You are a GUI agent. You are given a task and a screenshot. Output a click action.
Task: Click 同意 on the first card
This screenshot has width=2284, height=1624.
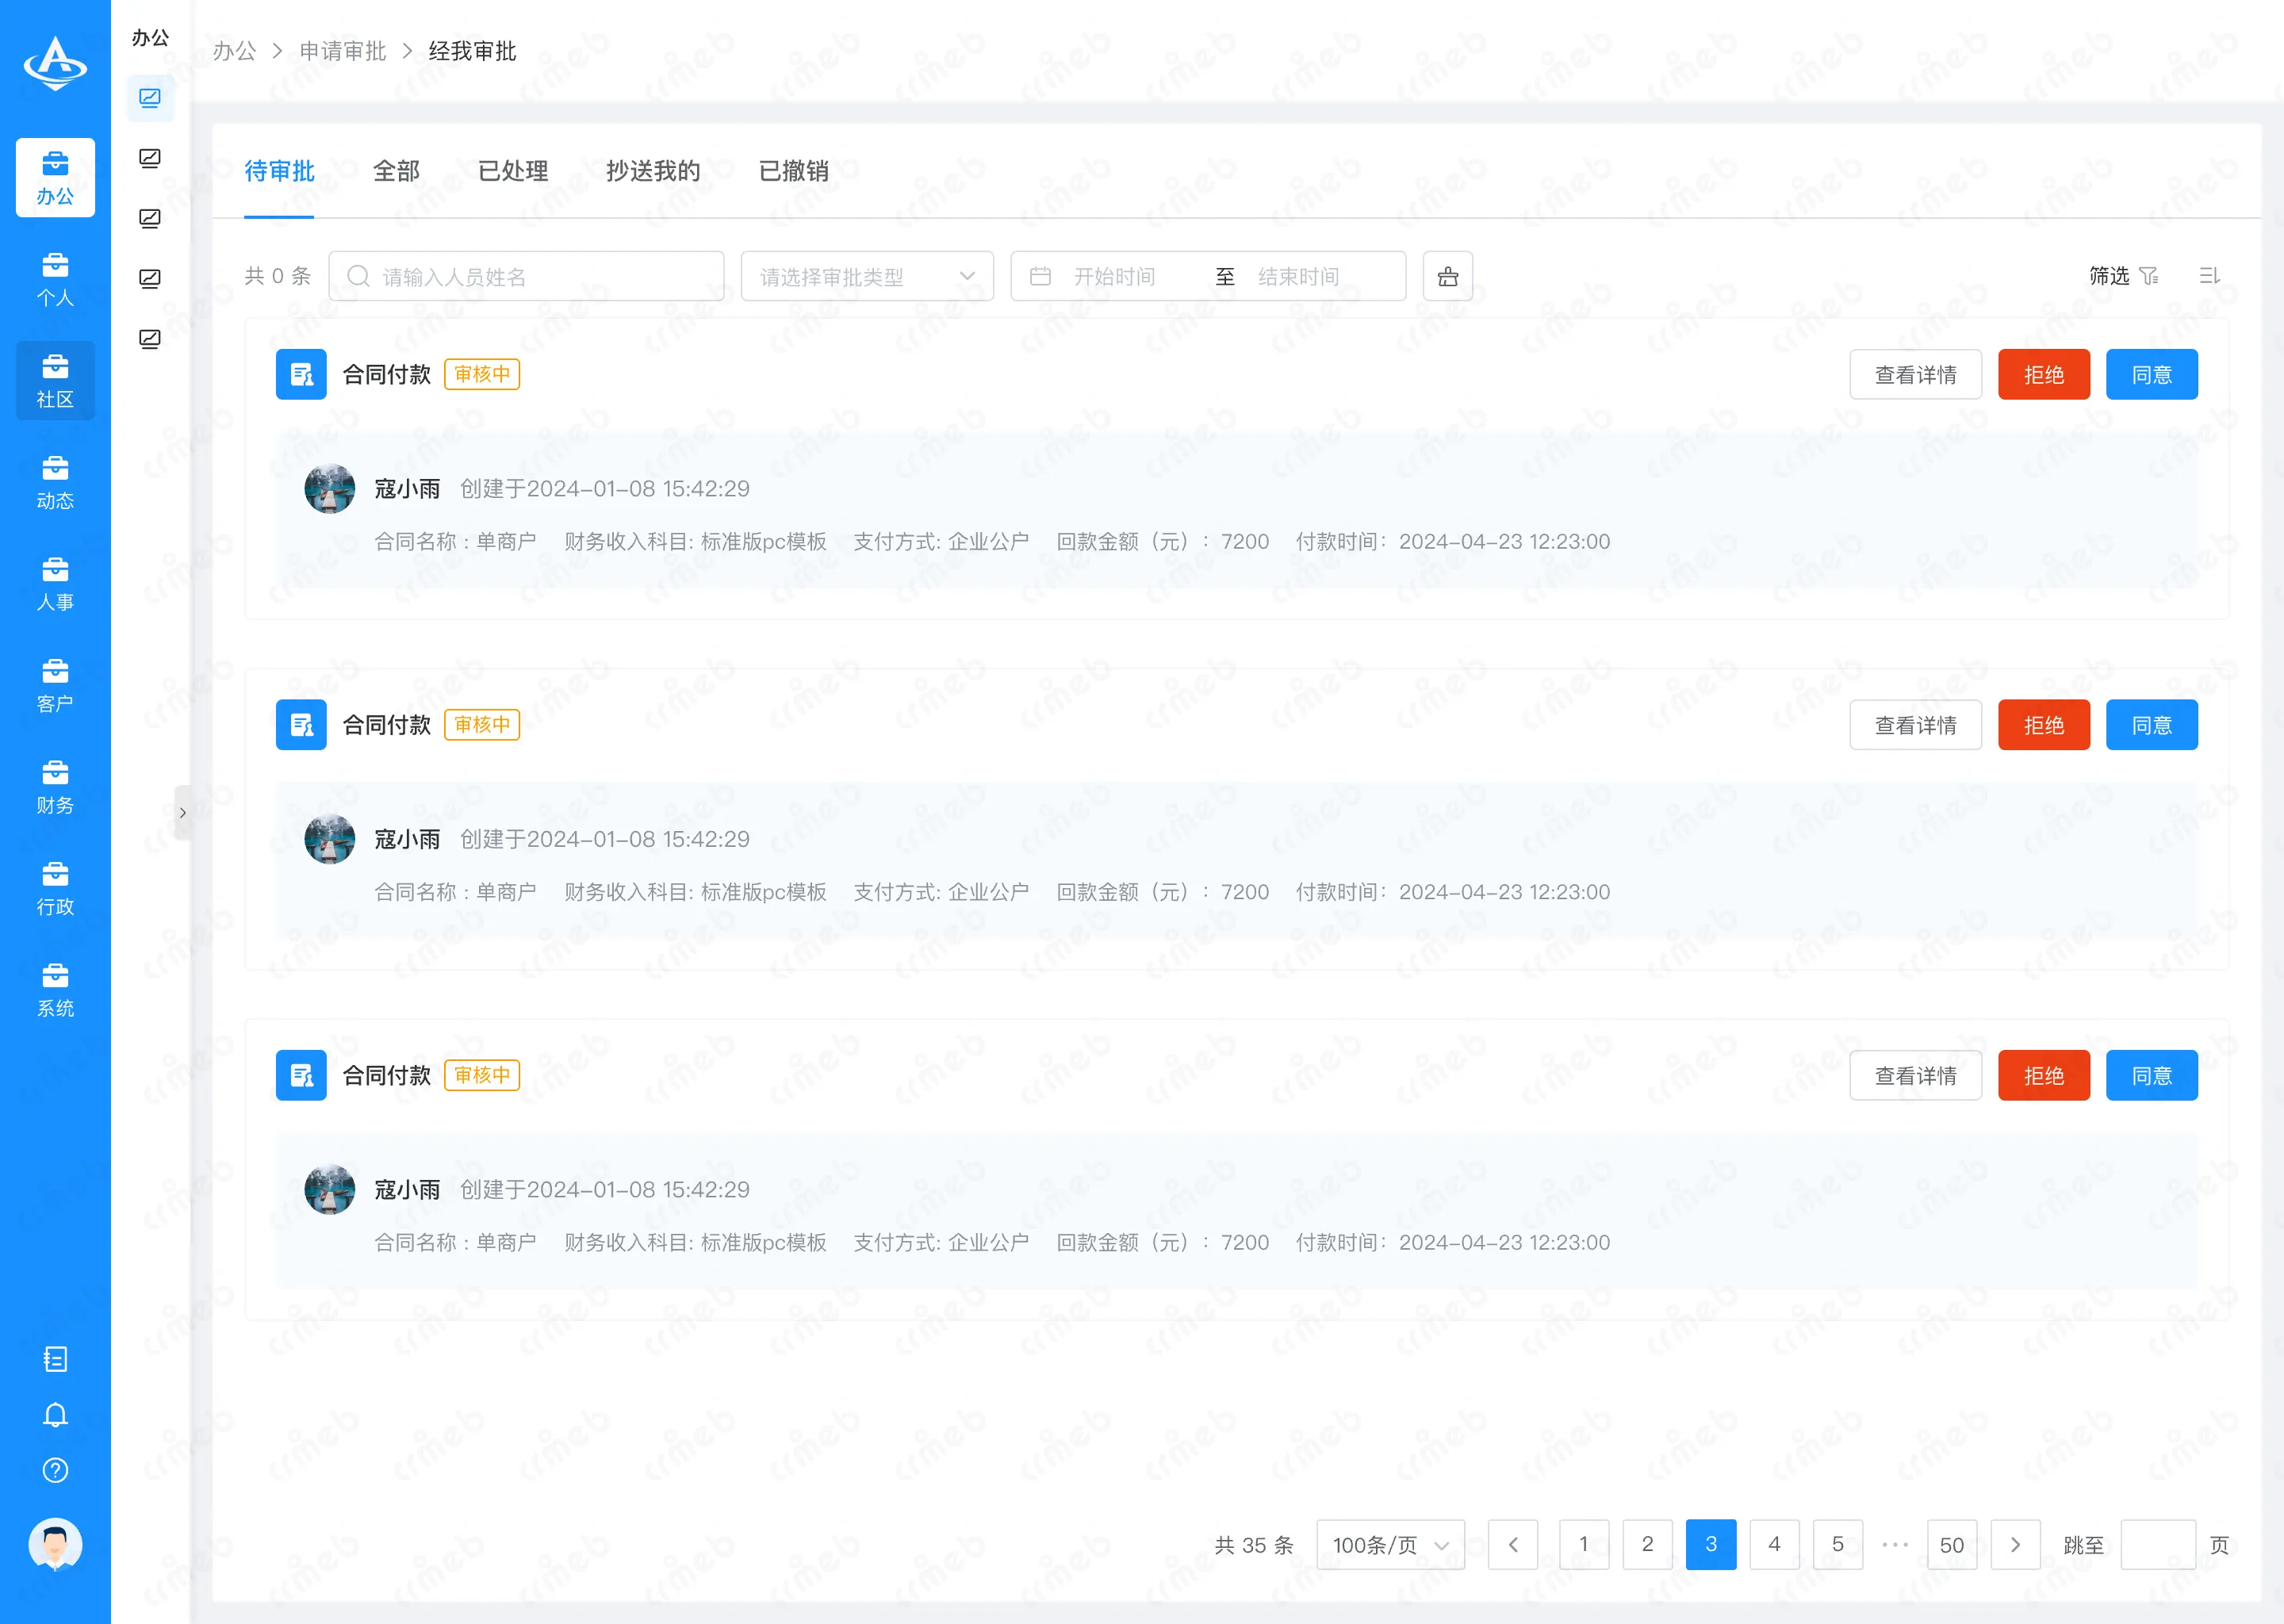2152,374
